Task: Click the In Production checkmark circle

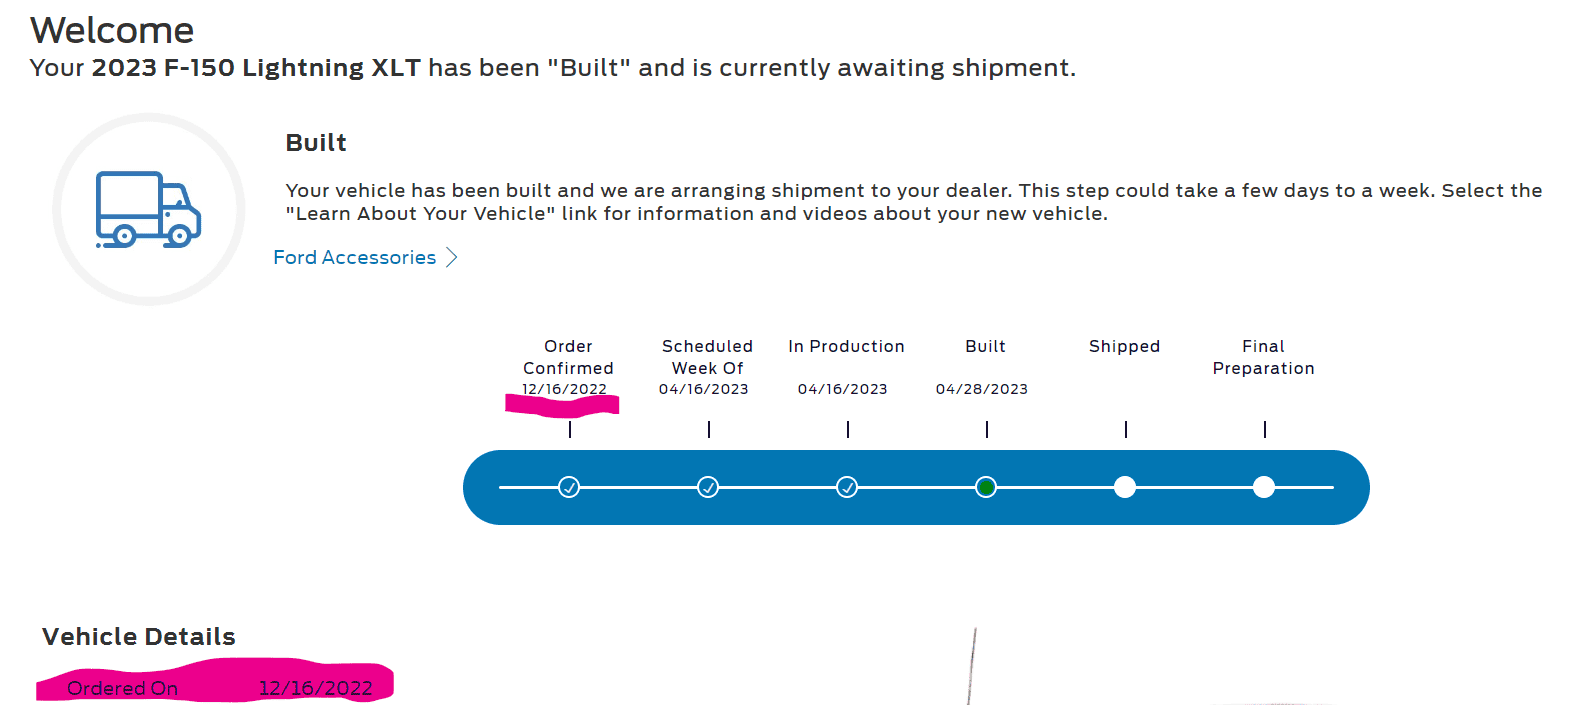Action: pos(847,487)
